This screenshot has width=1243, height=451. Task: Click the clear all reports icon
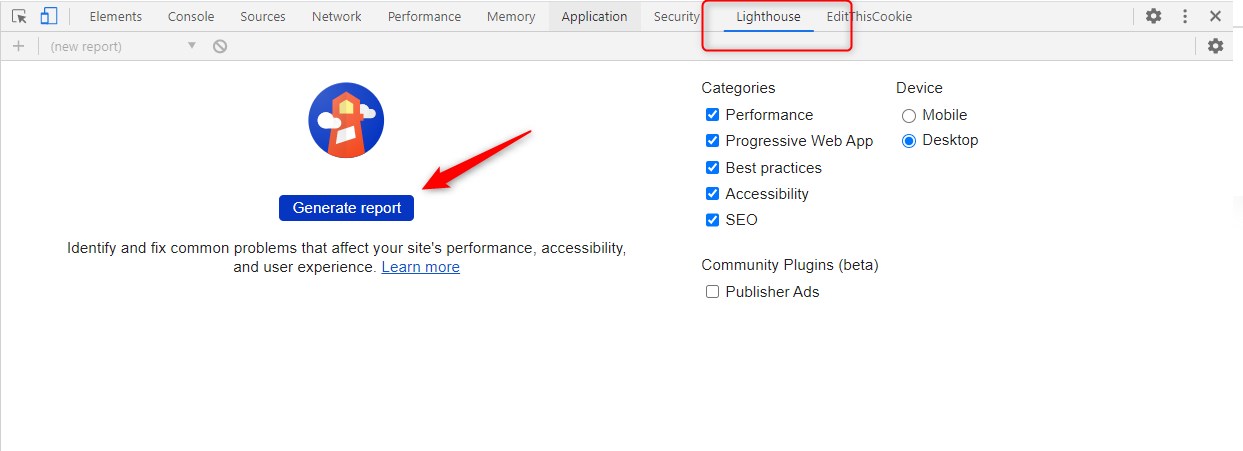click(x=220, y=46)
